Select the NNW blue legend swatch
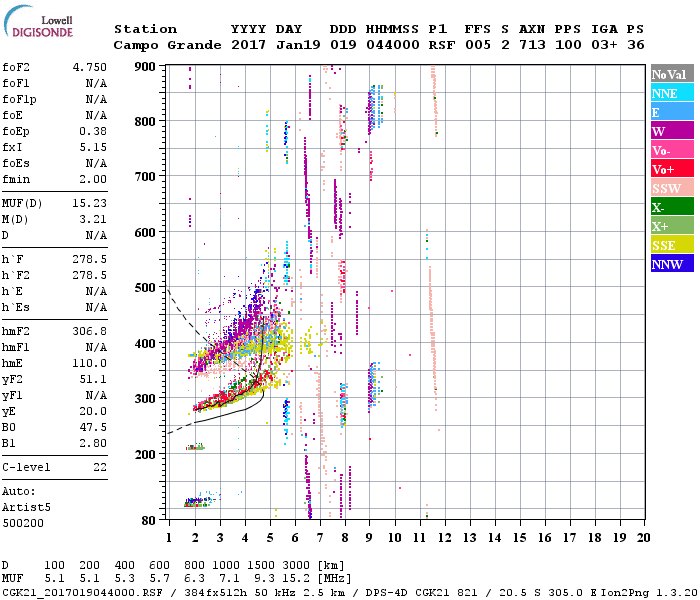The image size is (700, 600). coord(671,264)
